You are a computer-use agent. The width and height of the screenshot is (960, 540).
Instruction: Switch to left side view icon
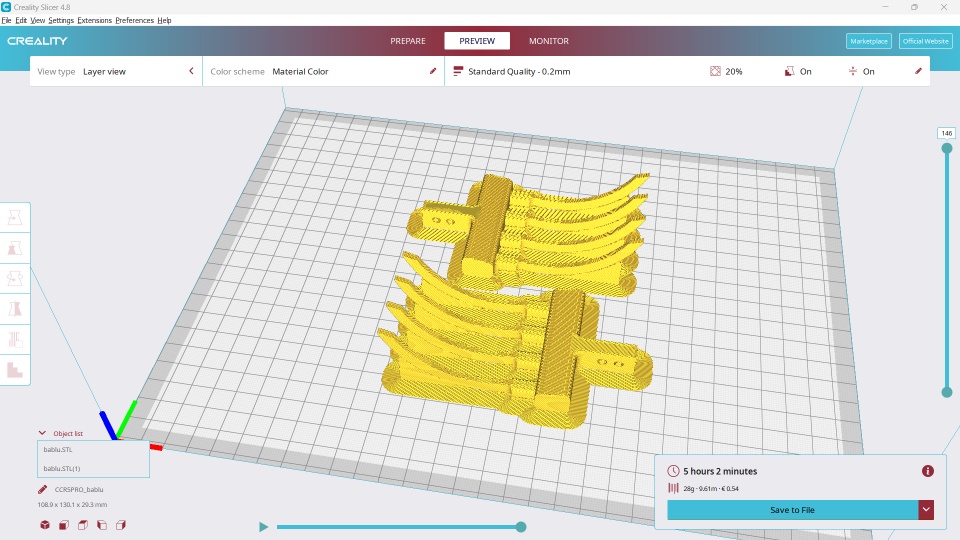102,525
